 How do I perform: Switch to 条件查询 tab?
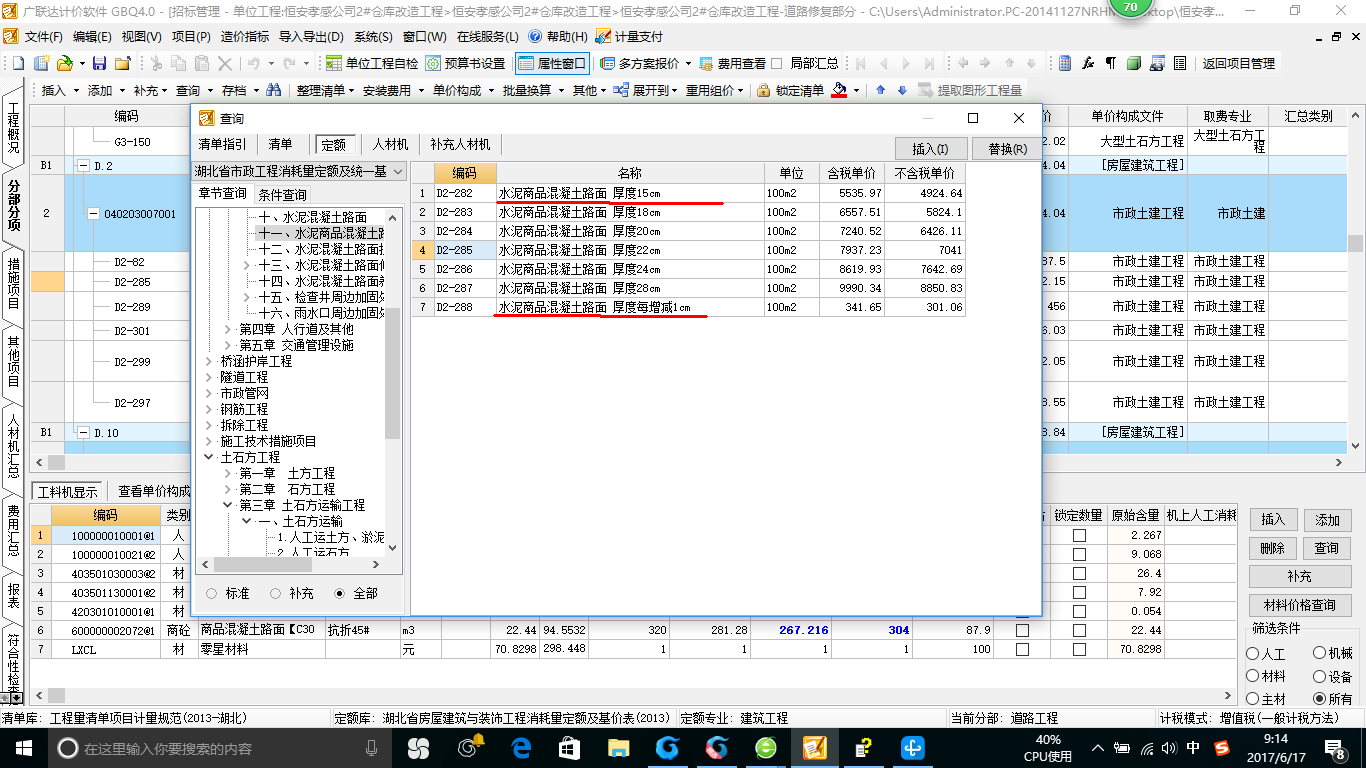pos(282,194)
